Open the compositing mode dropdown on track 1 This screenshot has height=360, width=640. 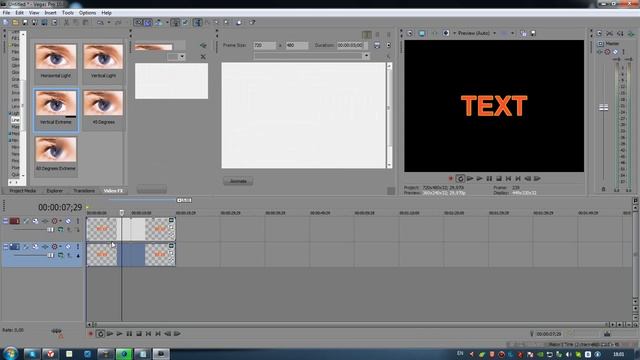(60, 230)
